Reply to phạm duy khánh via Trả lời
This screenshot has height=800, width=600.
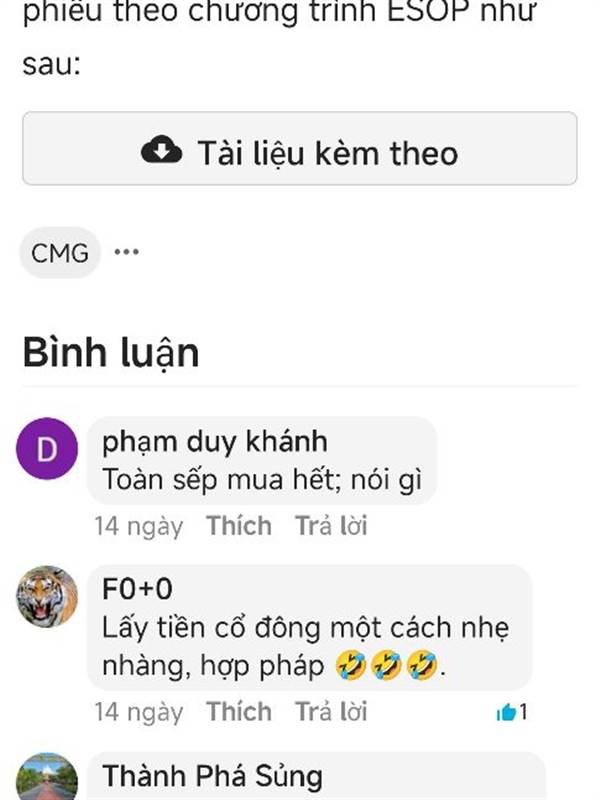pyautogui.click(x=331, y=526)
